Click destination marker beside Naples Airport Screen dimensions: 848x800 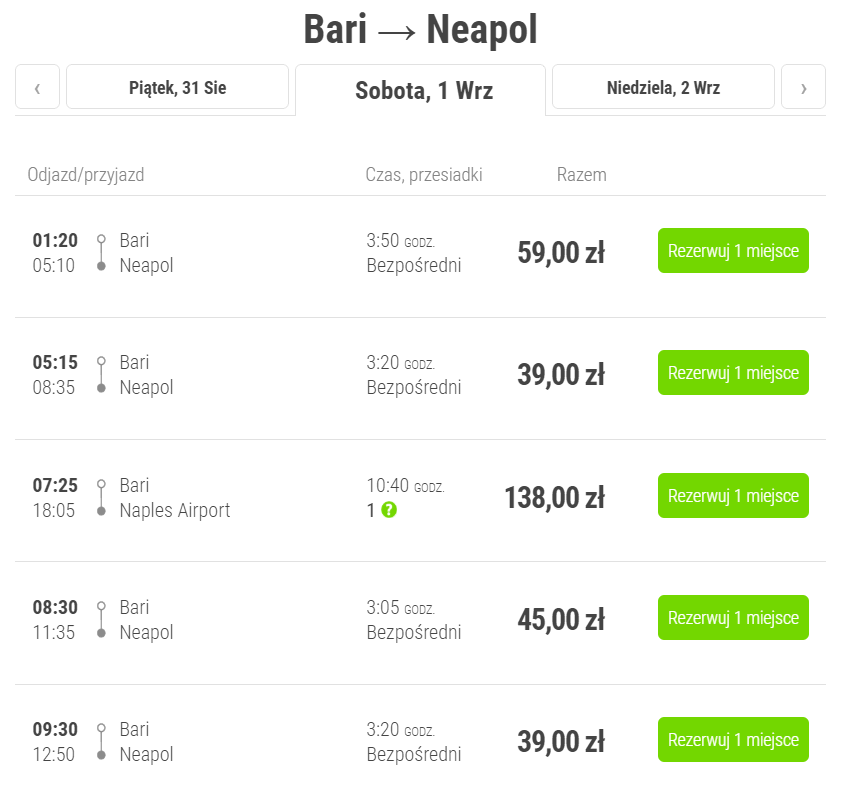coord(100,511)
